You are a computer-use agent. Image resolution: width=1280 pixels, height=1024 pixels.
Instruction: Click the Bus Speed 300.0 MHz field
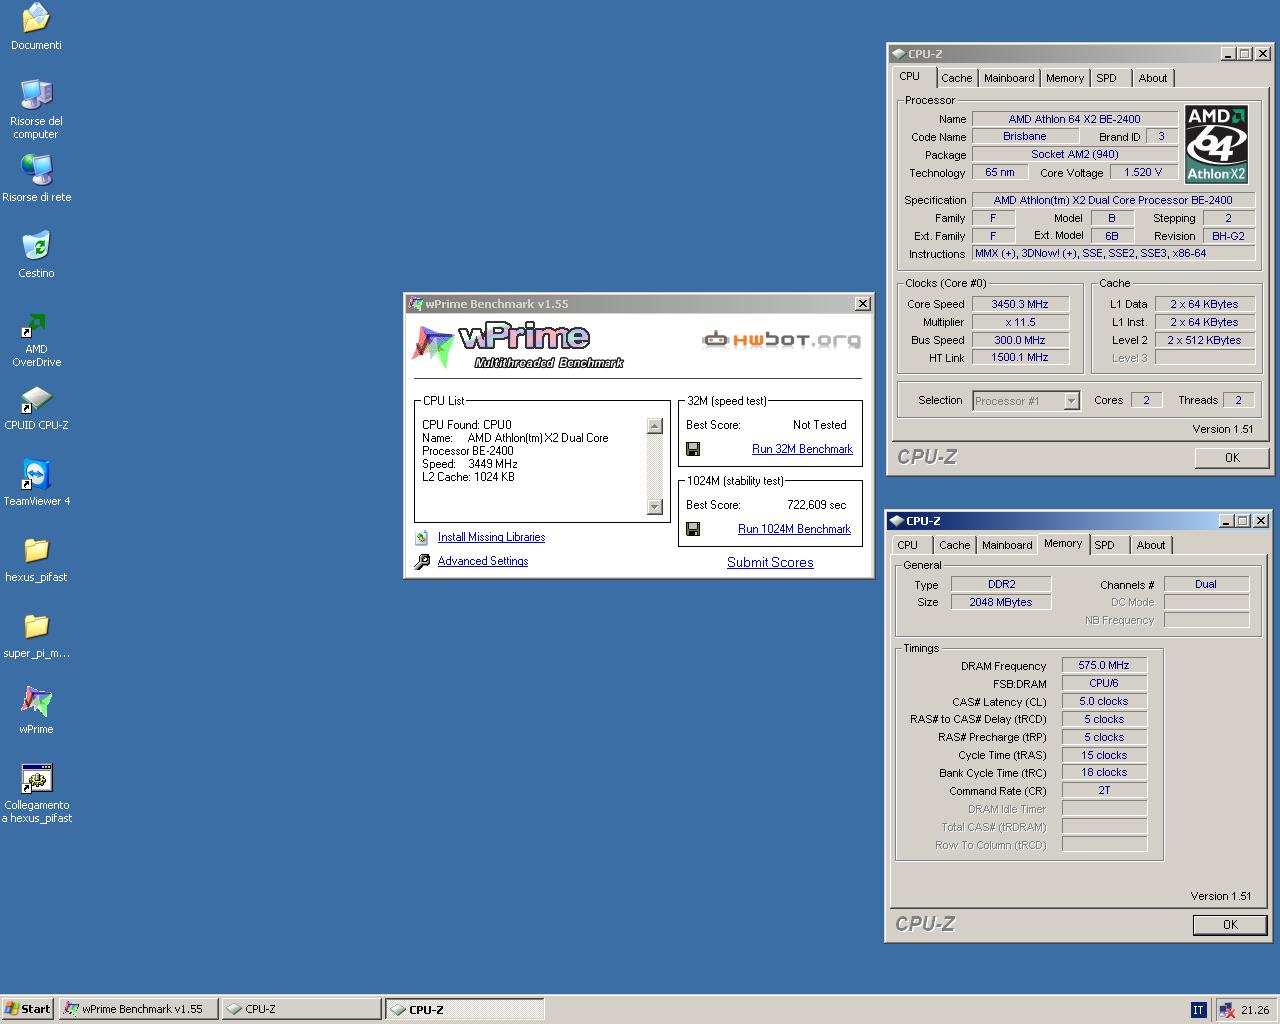pyautogui.click(x=1020, y=340)
